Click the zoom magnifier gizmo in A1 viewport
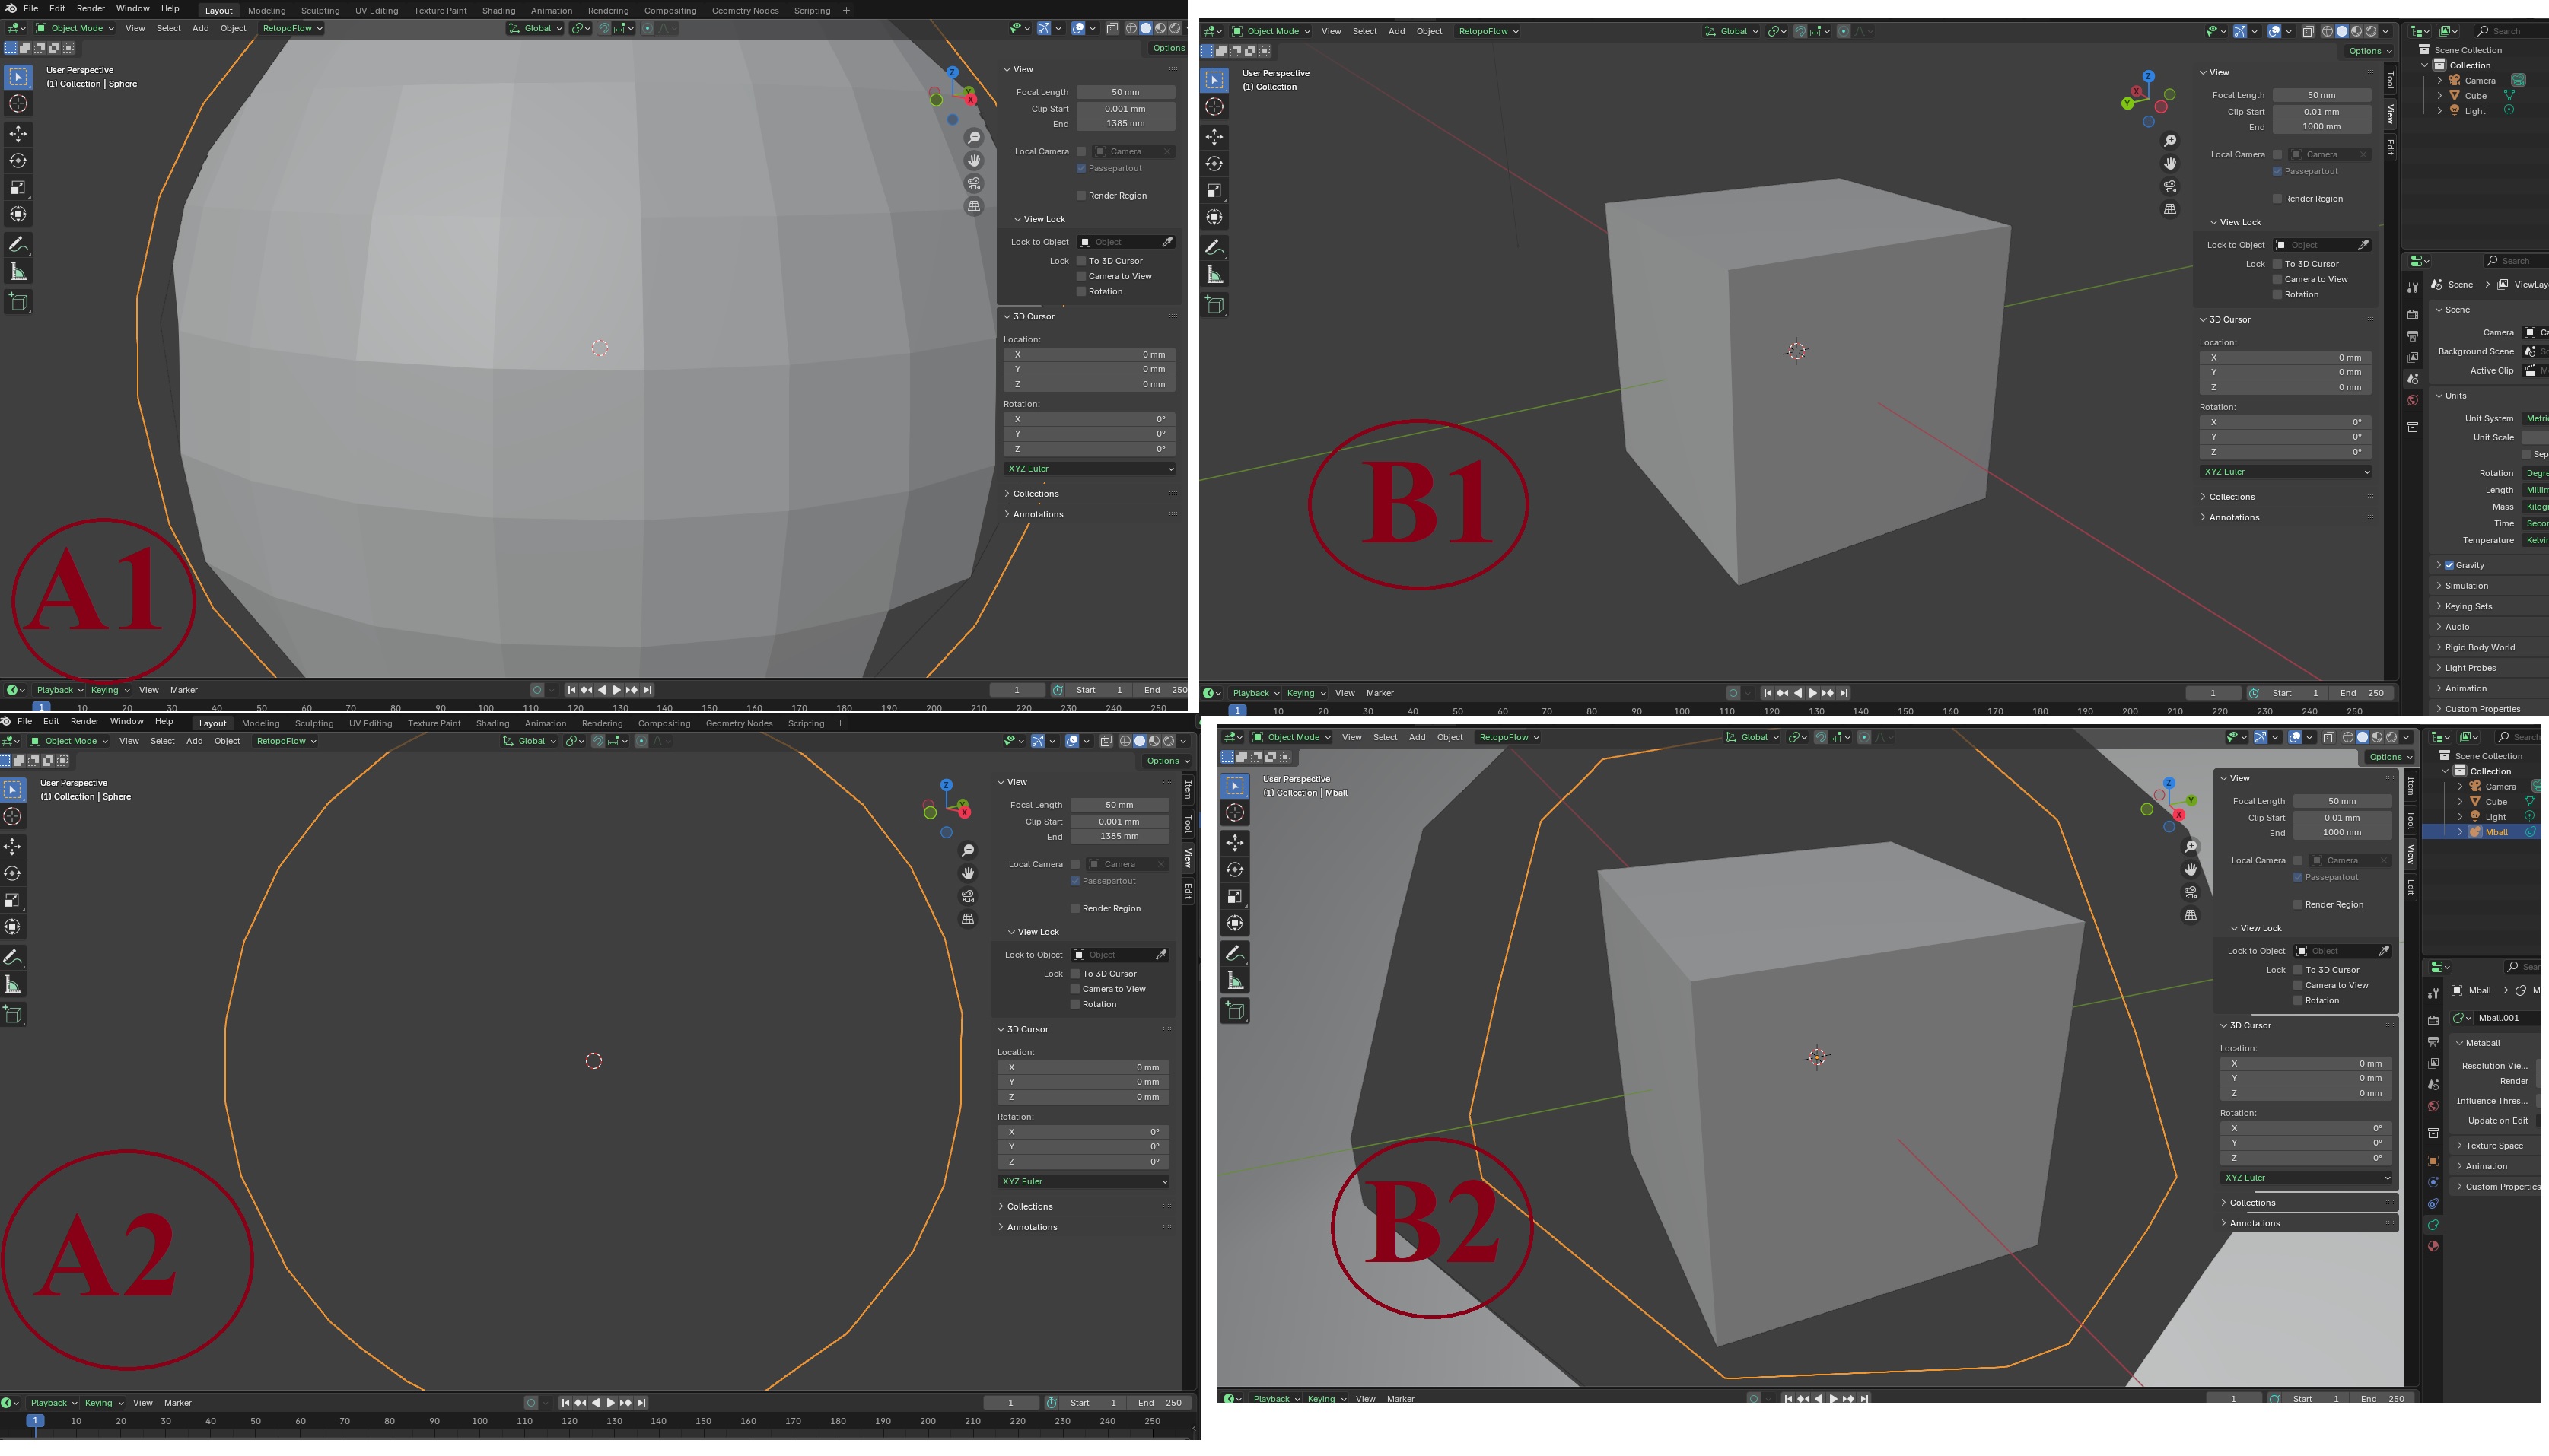This screenshot has height=1456, width=2549. pyautogui.click(x=974, y=138)
